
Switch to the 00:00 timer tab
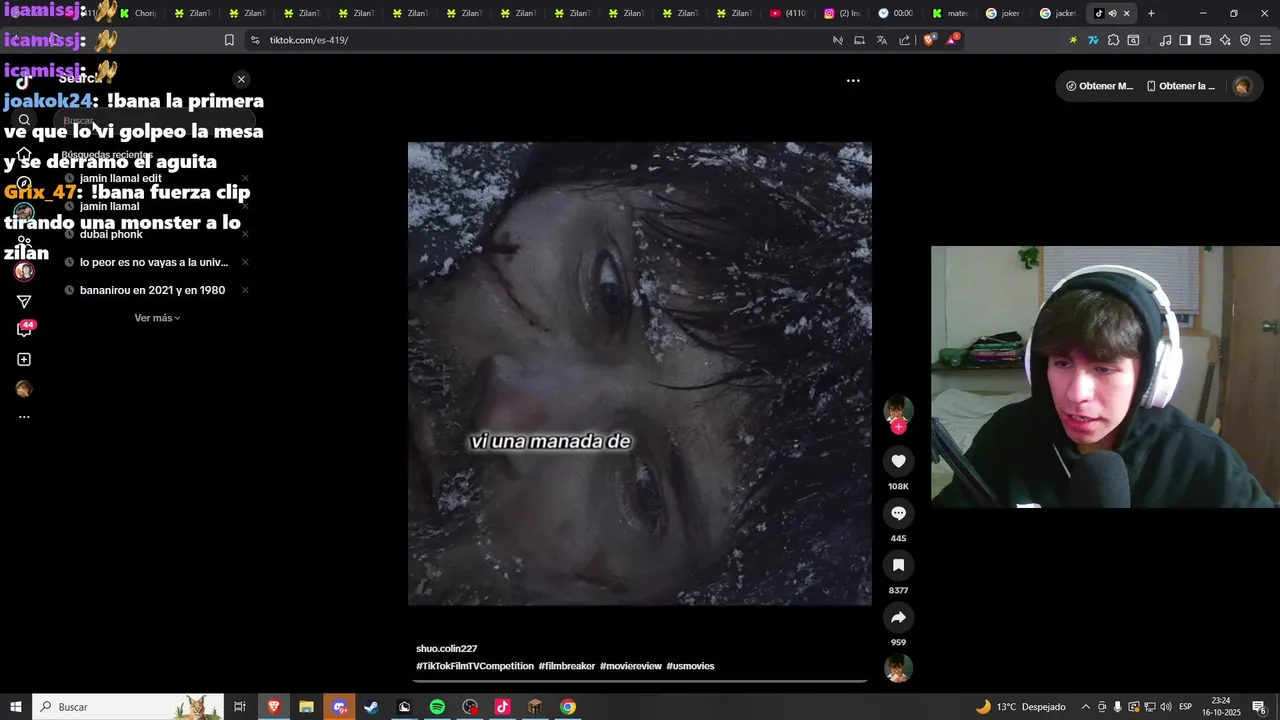(896, 13)
